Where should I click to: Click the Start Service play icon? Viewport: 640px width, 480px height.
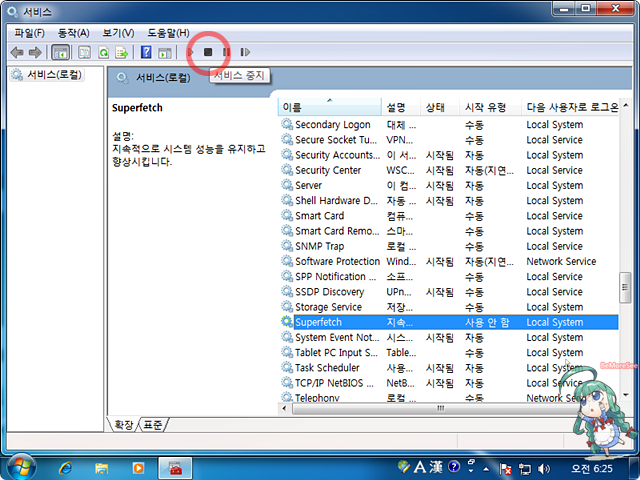pyautogui.click(x=191, y=52)
